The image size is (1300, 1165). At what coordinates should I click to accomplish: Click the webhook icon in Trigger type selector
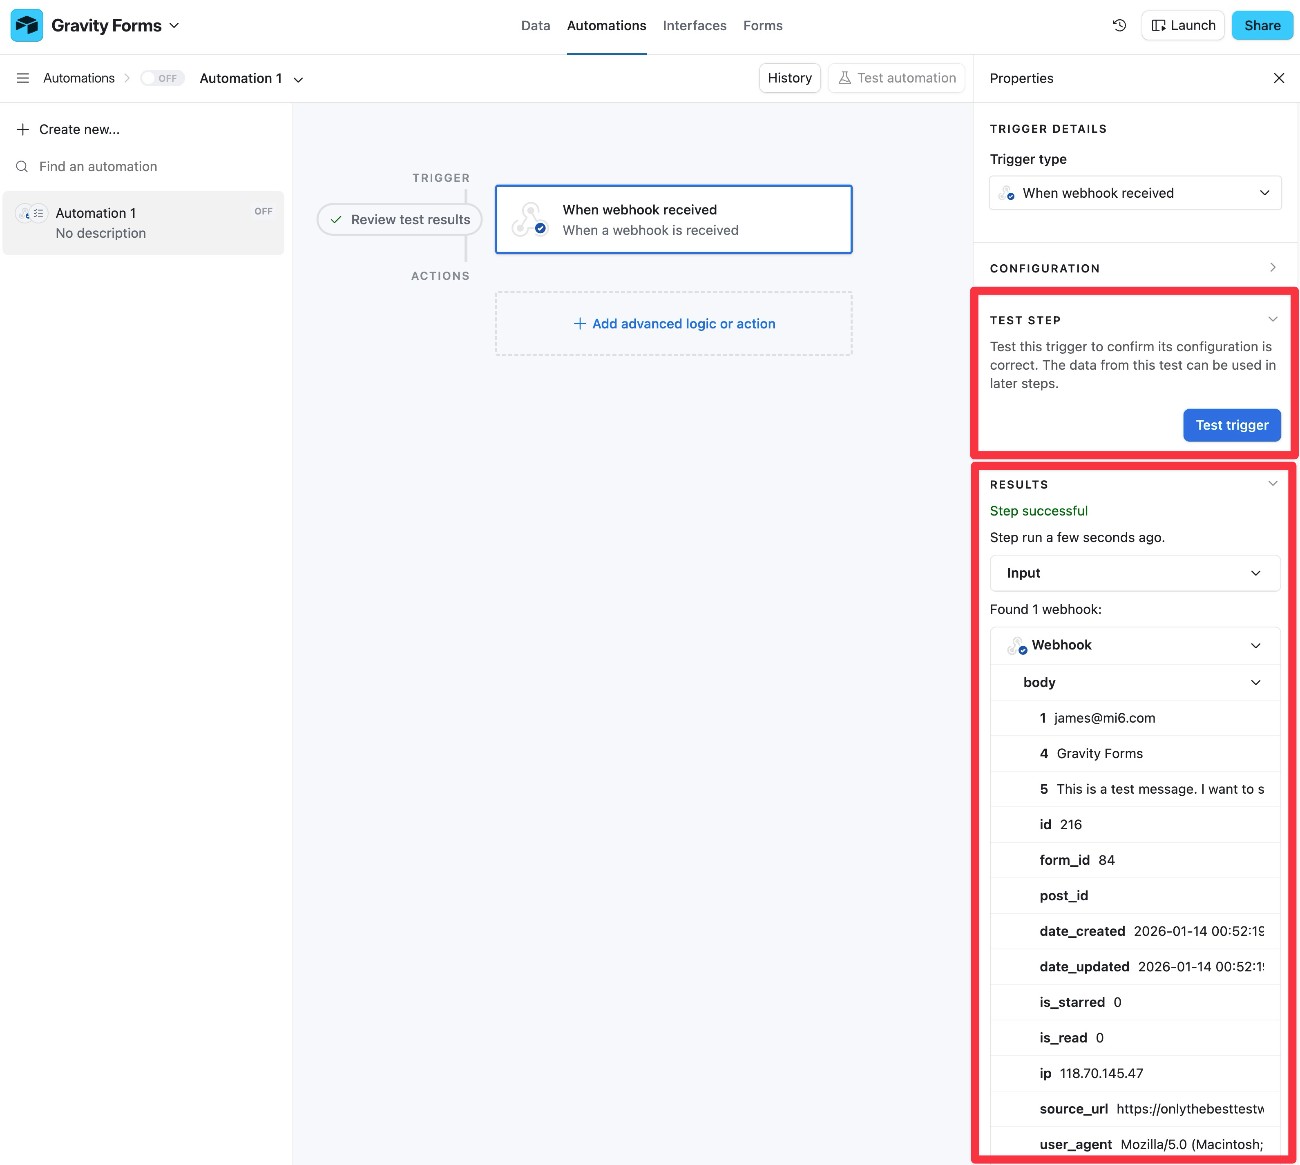pos(1007,193)
